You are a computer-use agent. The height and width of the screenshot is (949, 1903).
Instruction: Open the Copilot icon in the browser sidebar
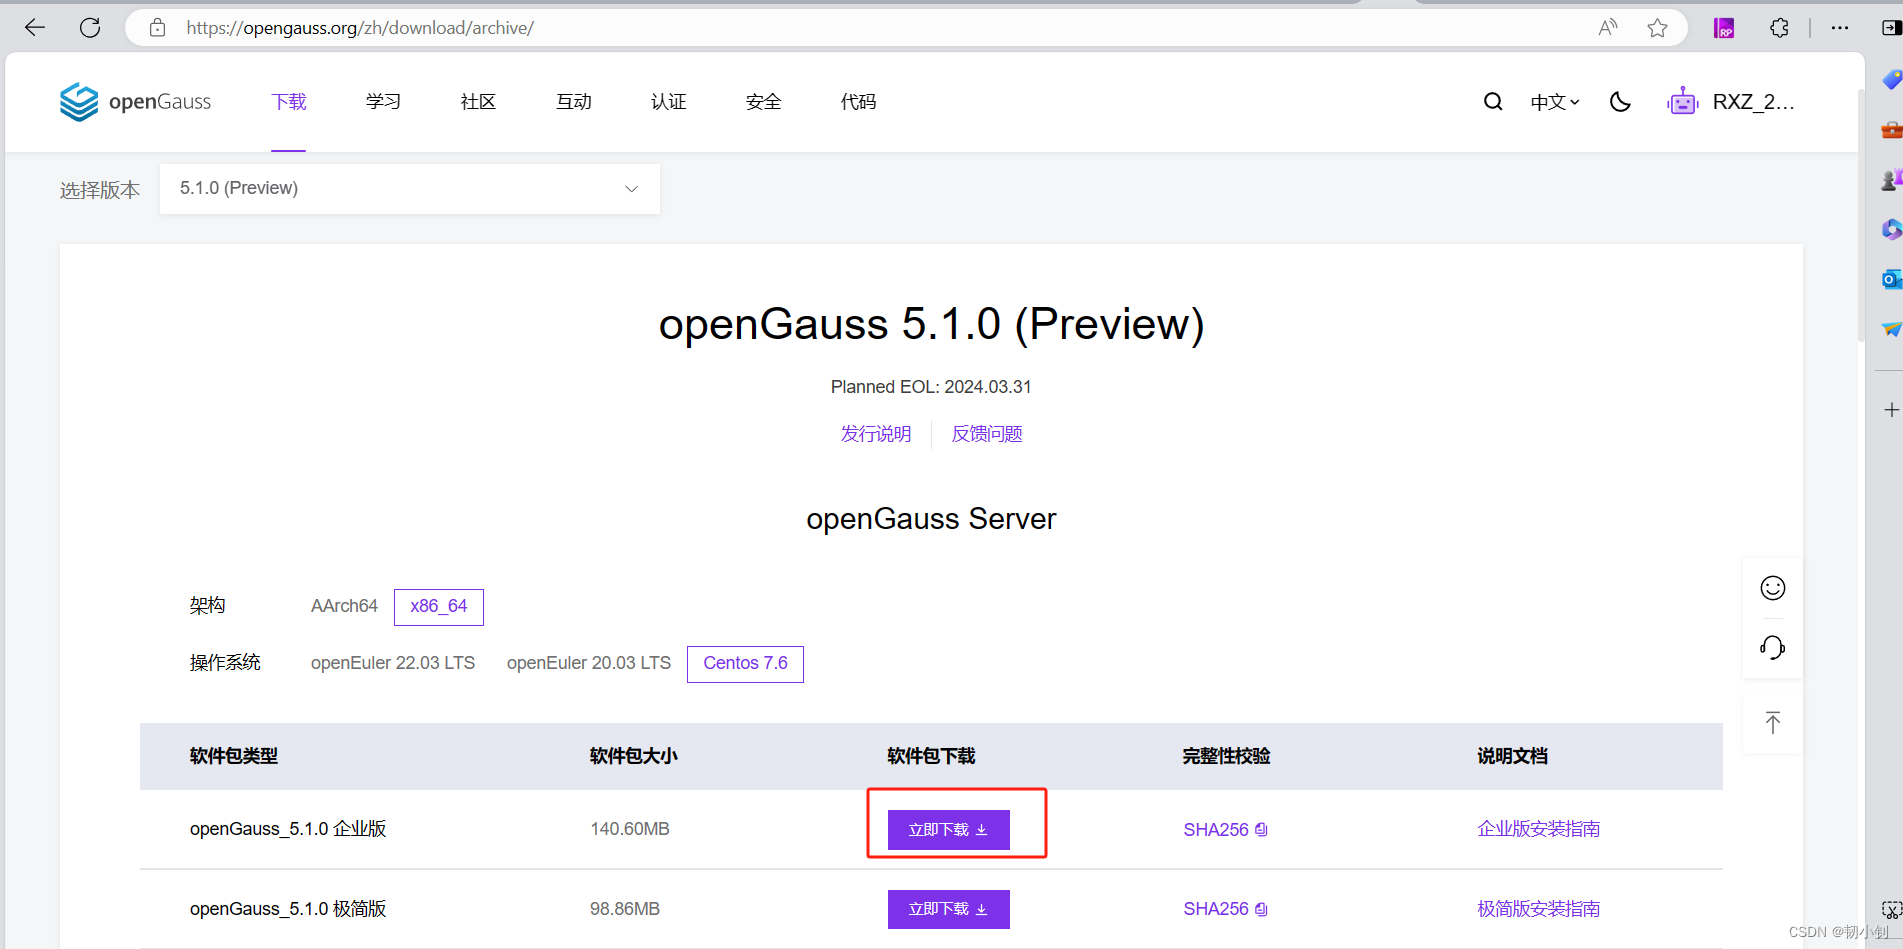click(x=1890, y=229)
